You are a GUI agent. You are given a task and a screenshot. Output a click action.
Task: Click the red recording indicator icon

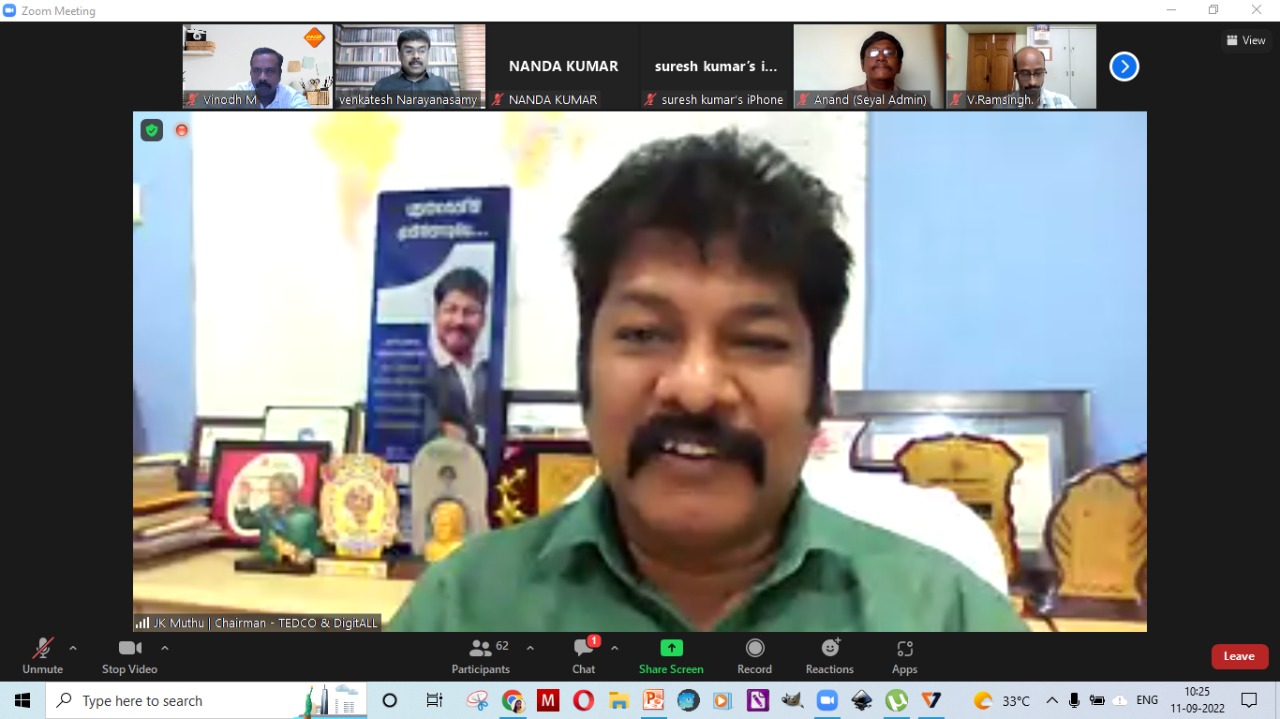182,130
